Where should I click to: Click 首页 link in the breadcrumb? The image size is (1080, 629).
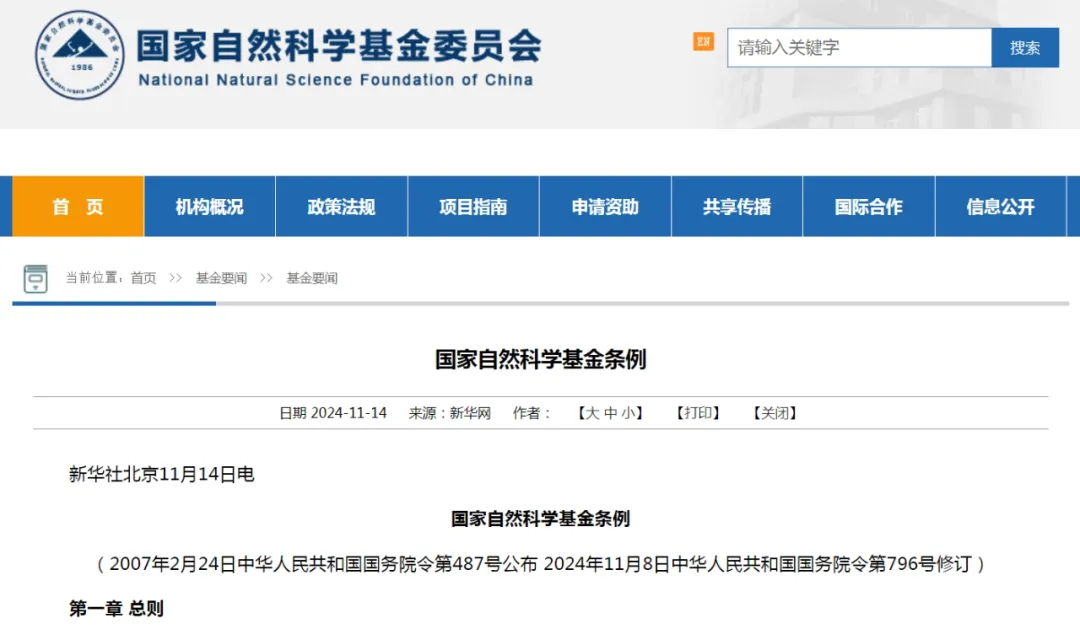(x=143, y=278)
